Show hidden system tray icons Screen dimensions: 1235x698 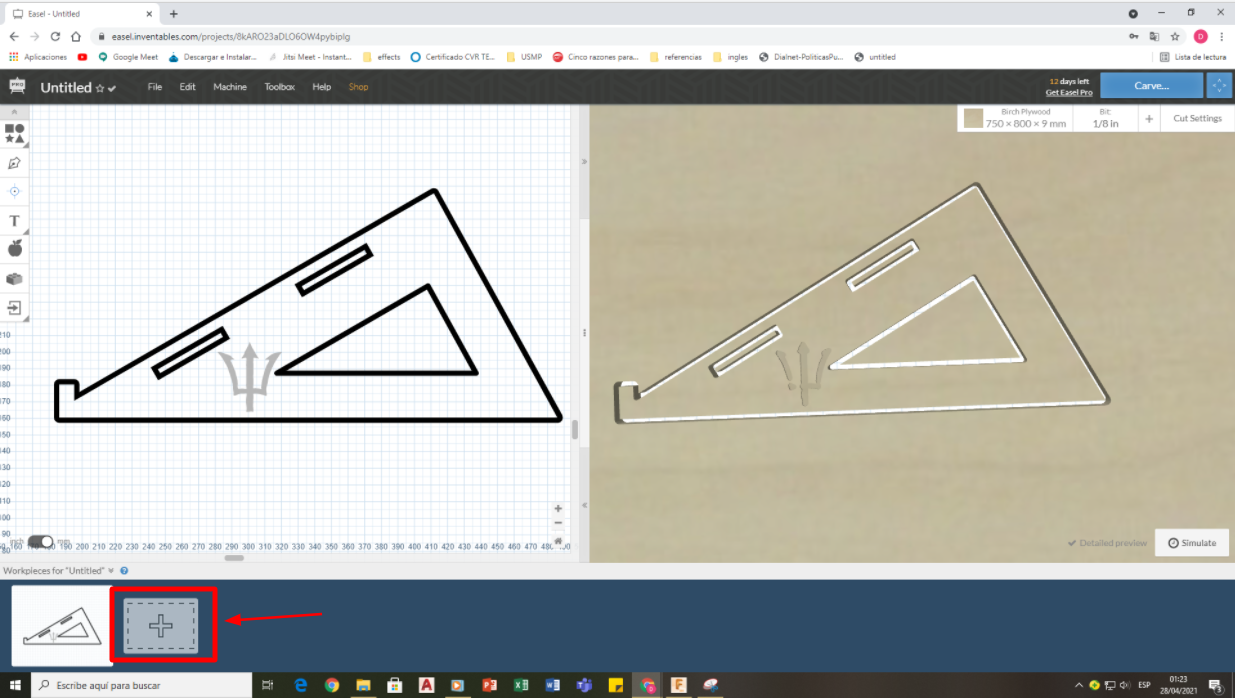coord(1078,685)
